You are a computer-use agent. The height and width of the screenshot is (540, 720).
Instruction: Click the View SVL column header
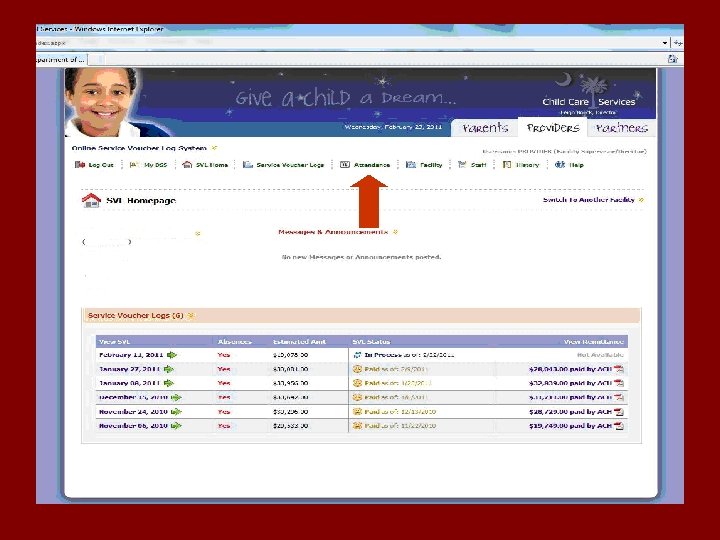(x=114, y=342)
